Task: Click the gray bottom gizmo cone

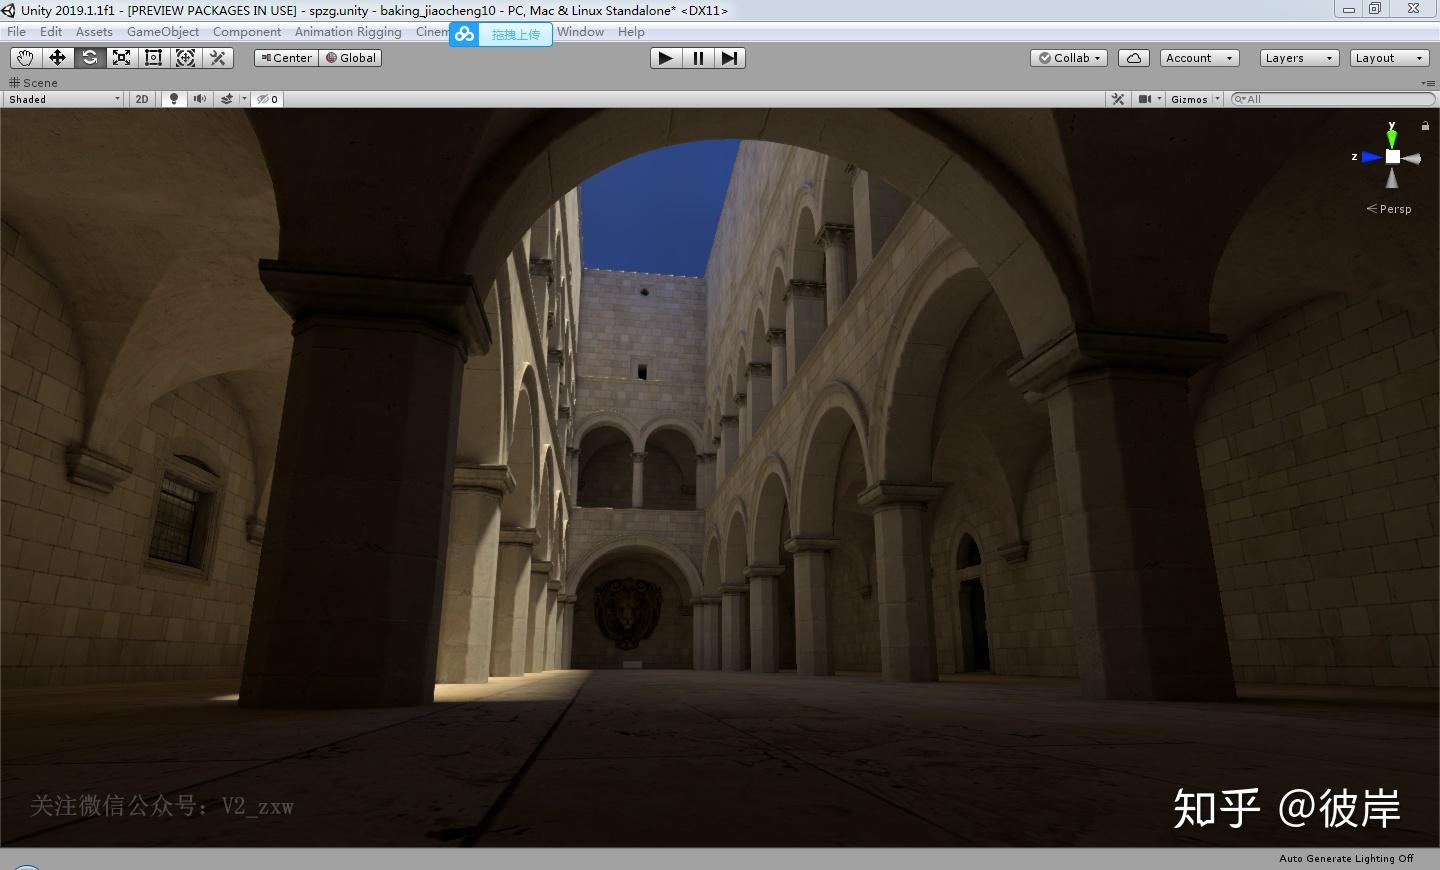Action: (x=1392, y=178)
